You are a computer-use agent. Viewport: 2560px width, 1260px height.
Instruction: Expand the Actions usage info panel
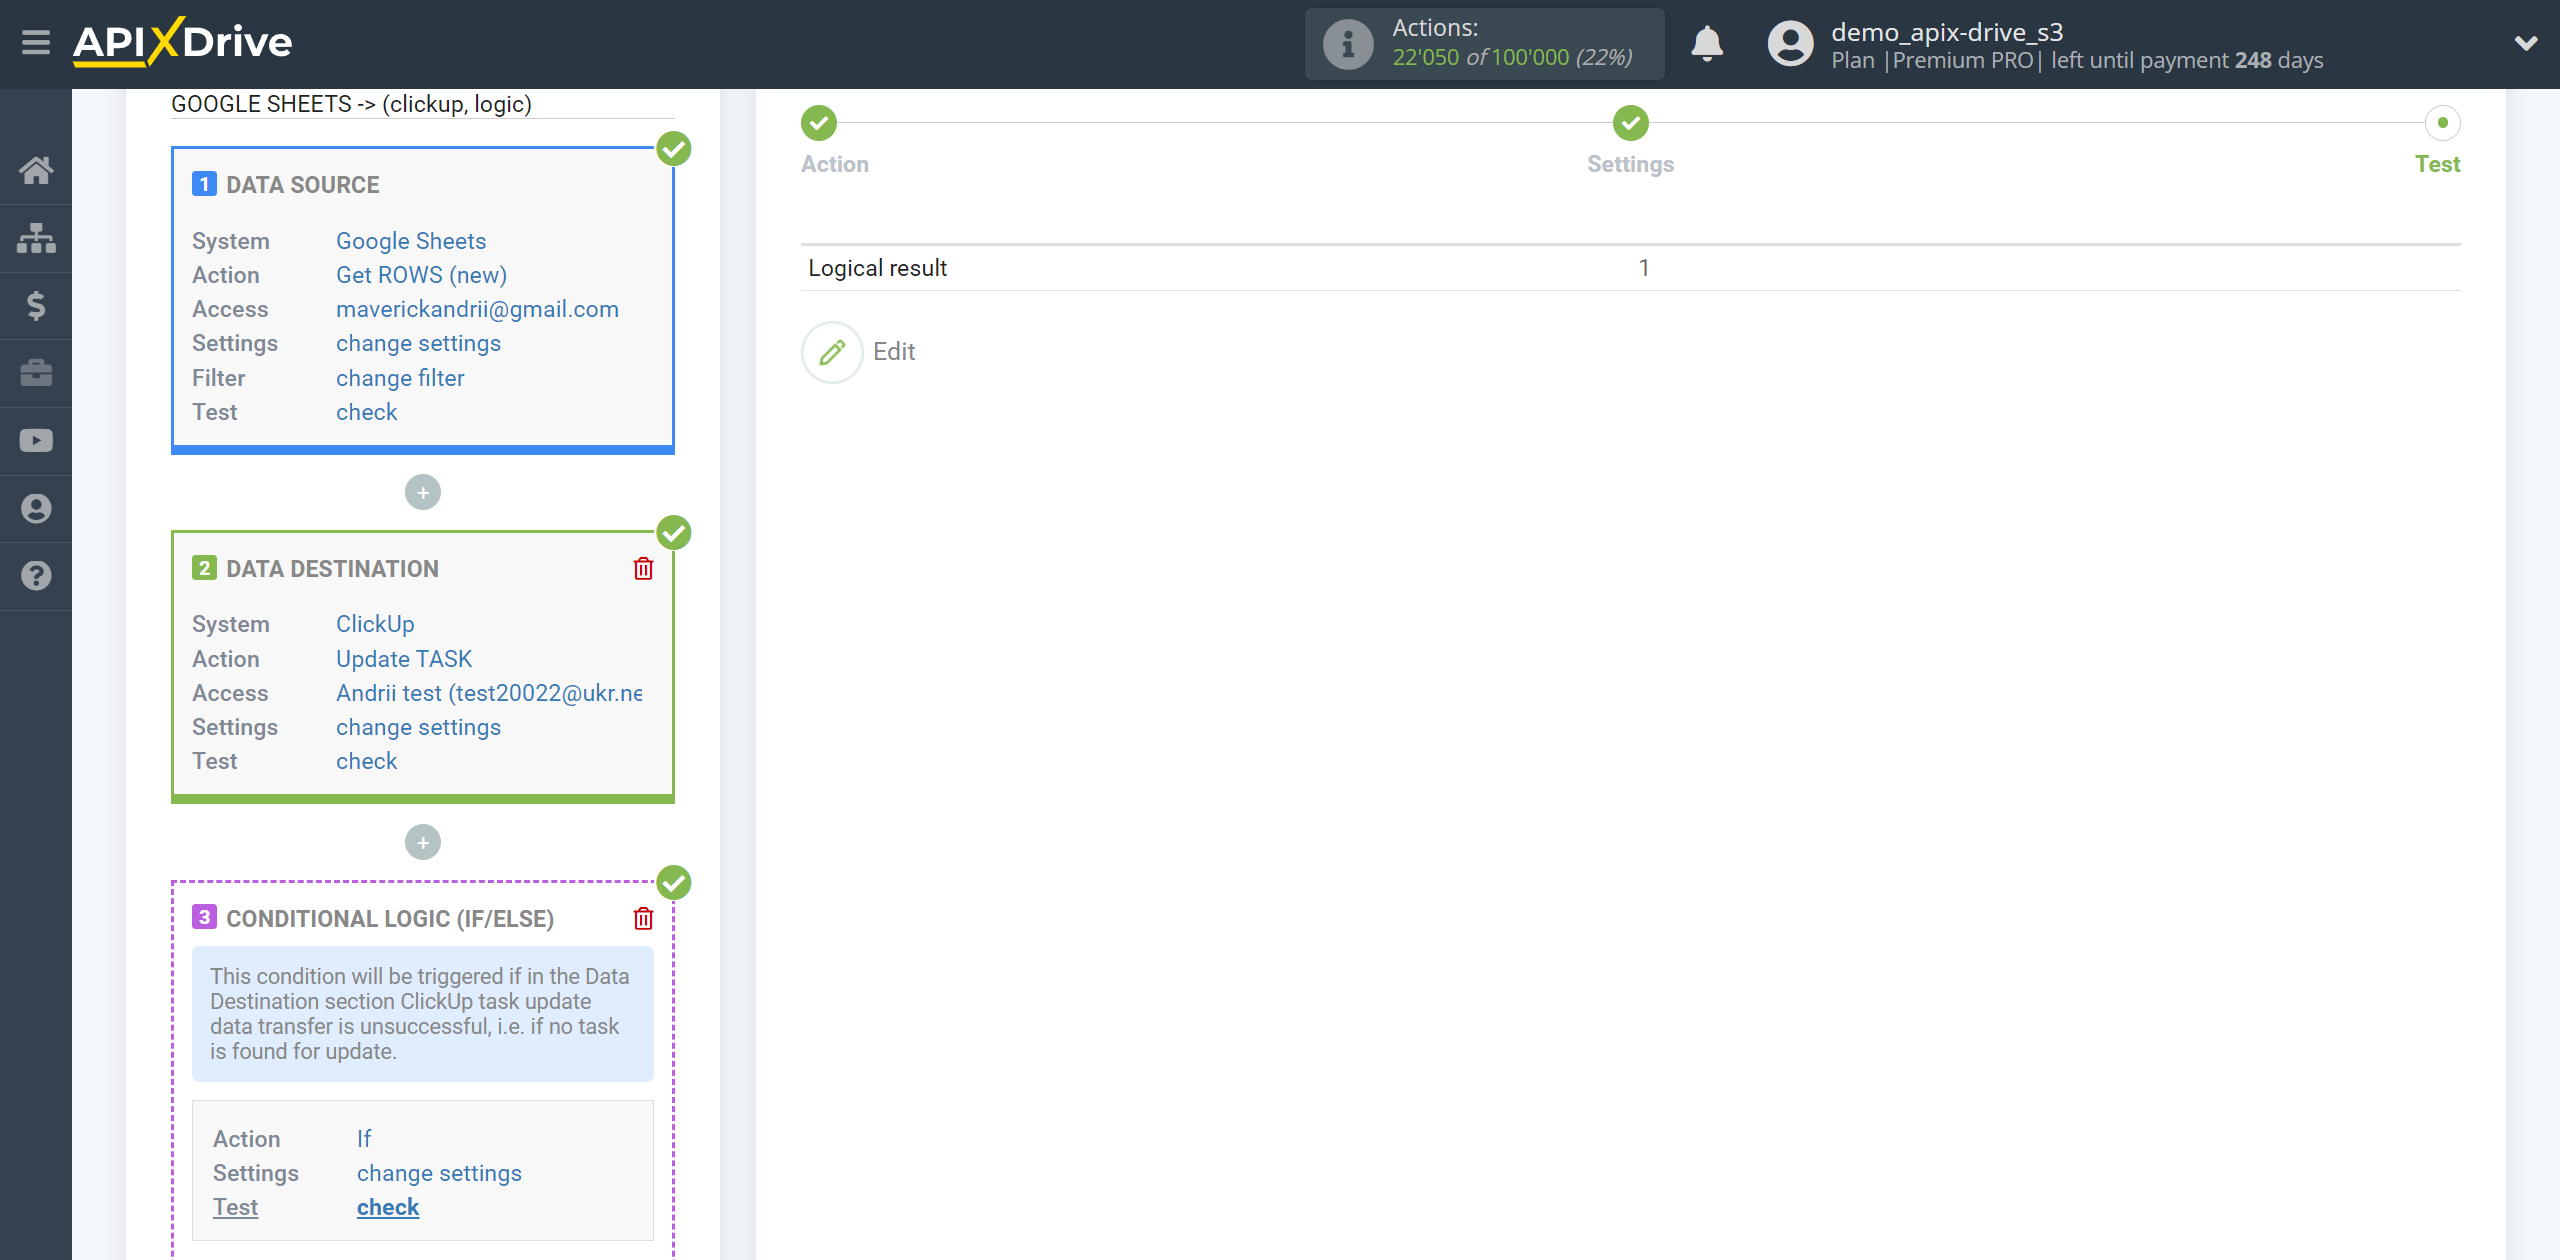coord(1347,44)
